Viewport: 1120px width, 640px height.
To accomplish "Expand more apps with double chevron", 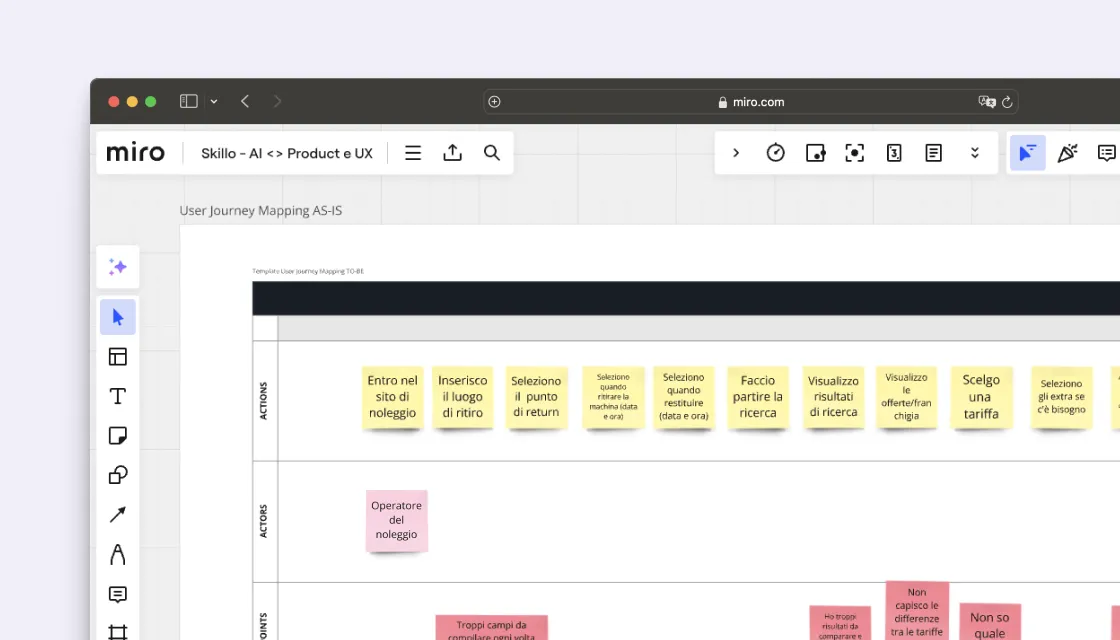I will click(x=974, y=153).
